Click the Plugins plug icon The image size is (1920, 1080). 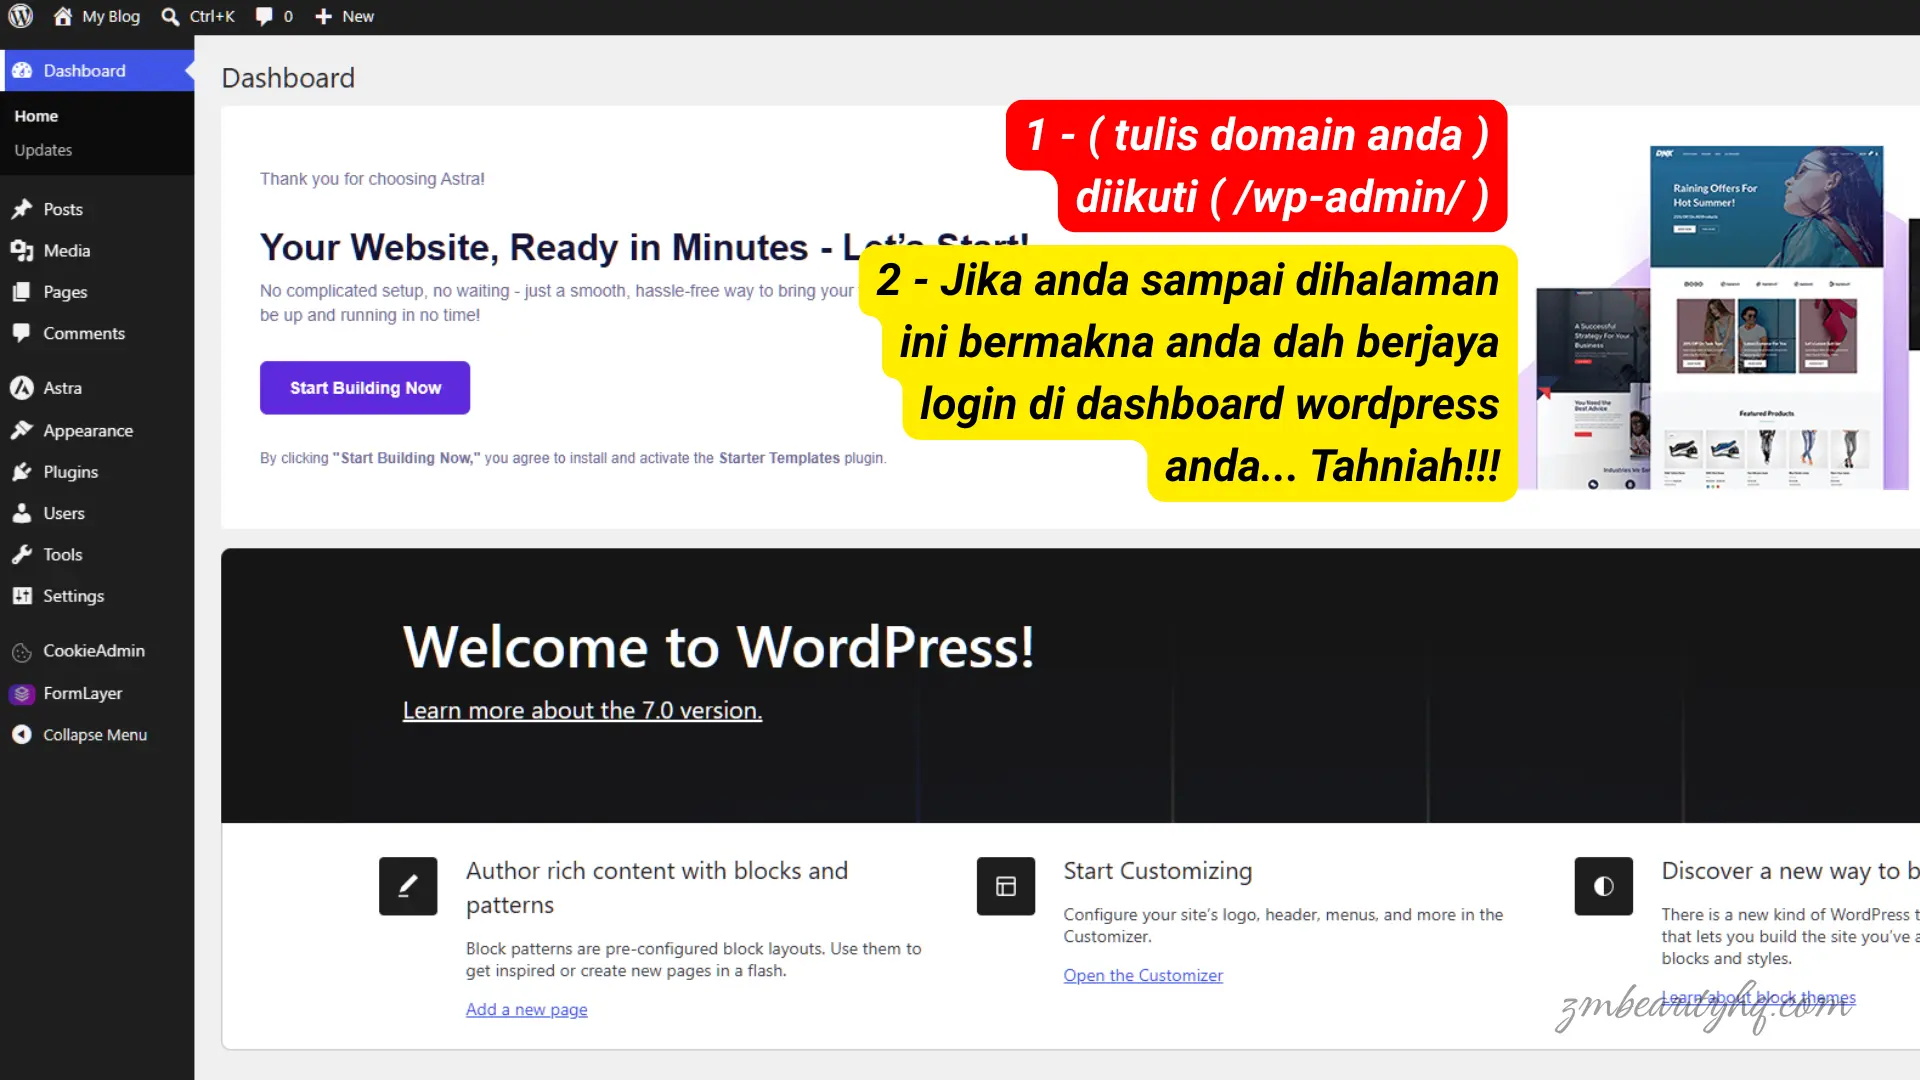[x=22, y=472]
